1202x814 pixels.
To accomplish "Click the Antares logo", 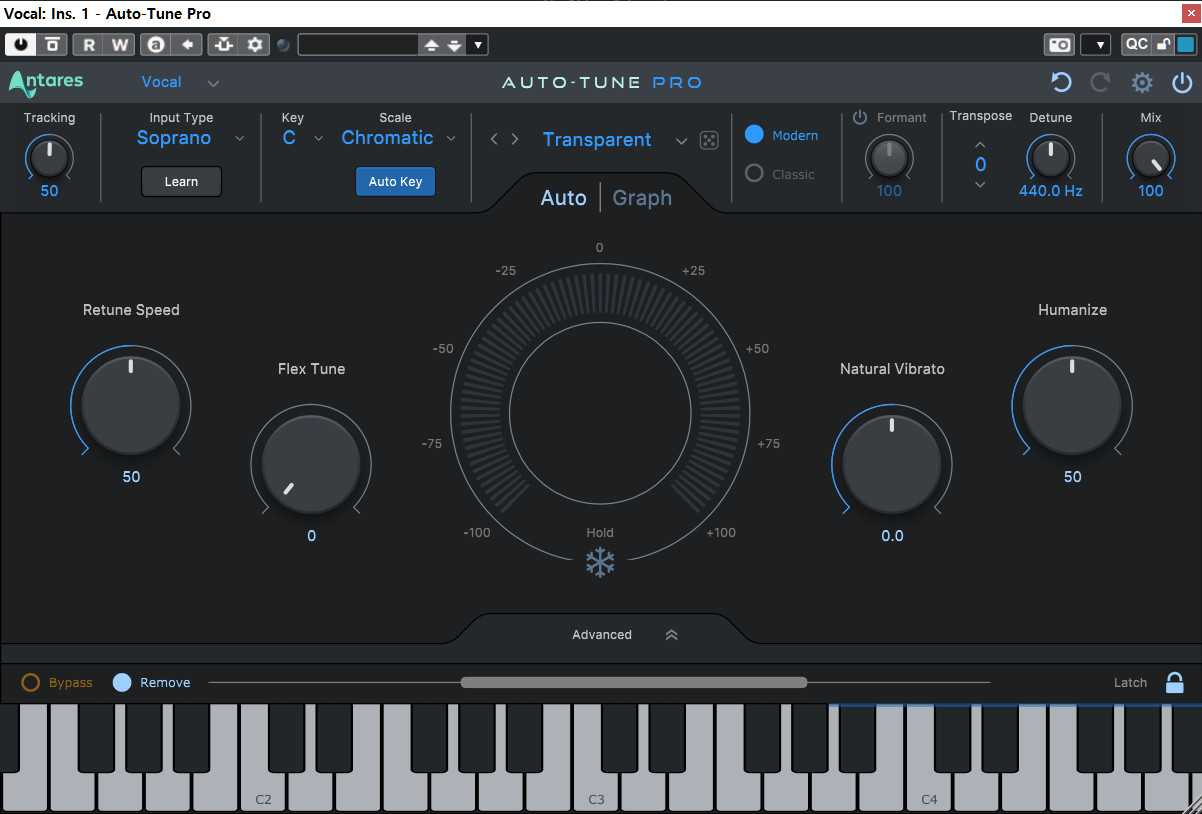I will point(46,83).
